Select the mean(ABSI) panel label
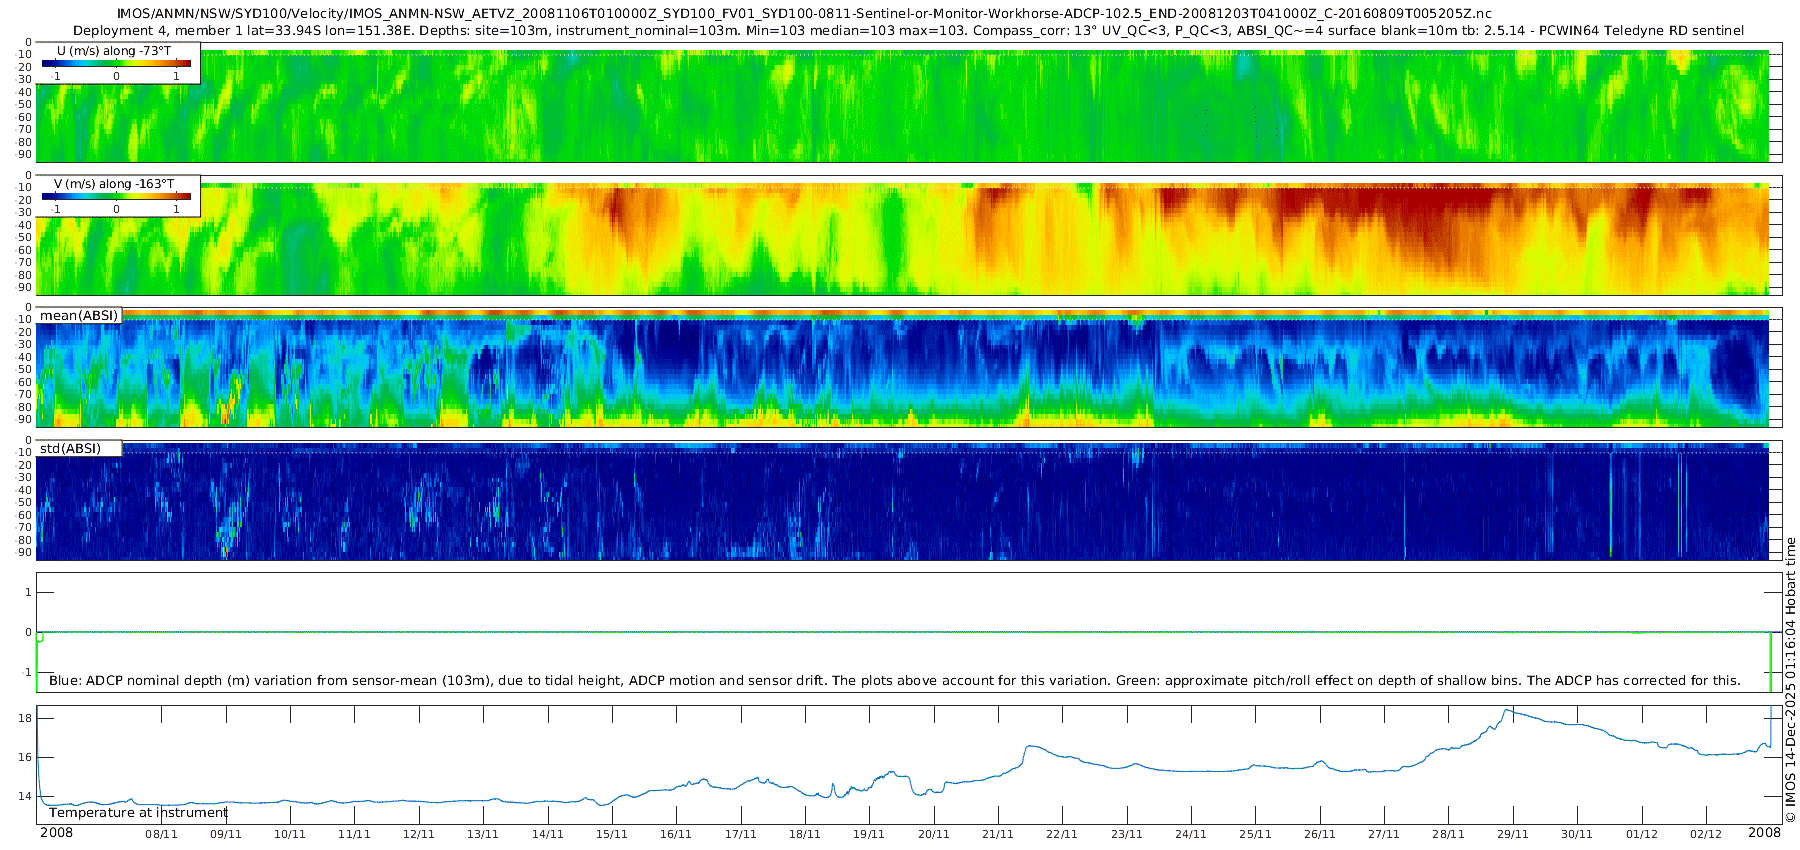Screen dimensions: 1800x850 coord(79,316)
